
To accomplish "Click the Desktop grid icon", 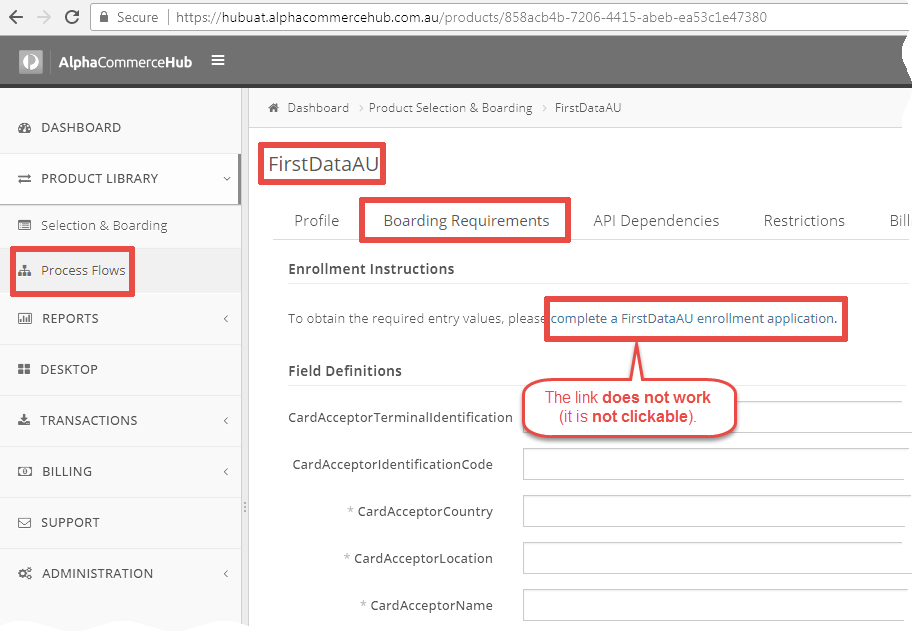I will (24, 369).
